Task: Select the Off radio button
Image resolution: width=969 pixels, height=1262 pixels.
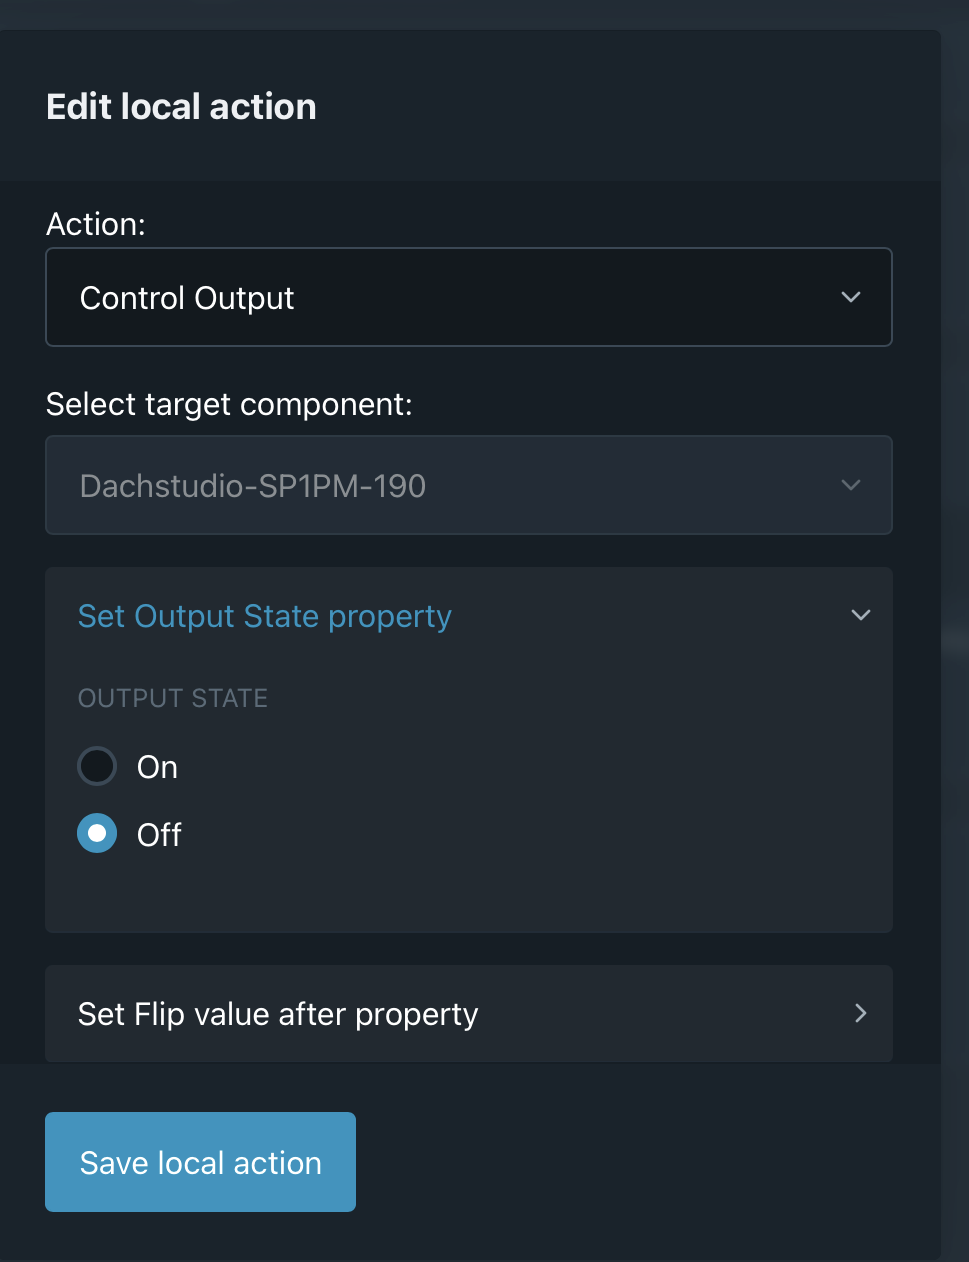Action: click(x=97, y=834)
